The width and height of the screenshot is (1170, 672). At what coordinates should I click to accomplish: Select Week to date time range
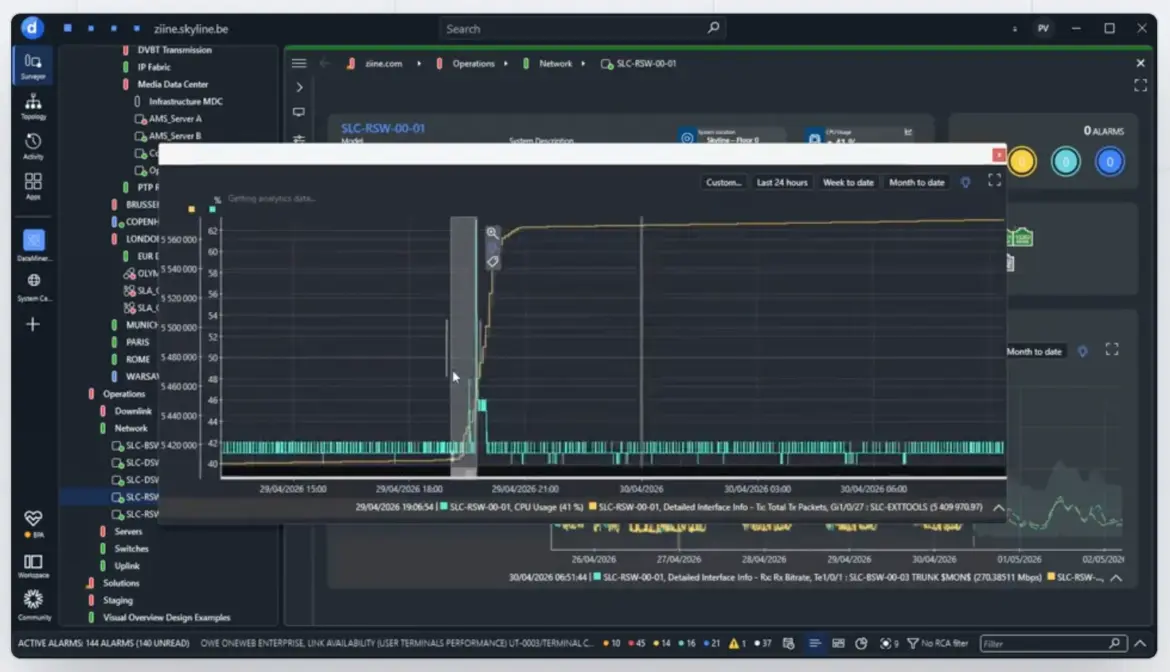(848, 182)
